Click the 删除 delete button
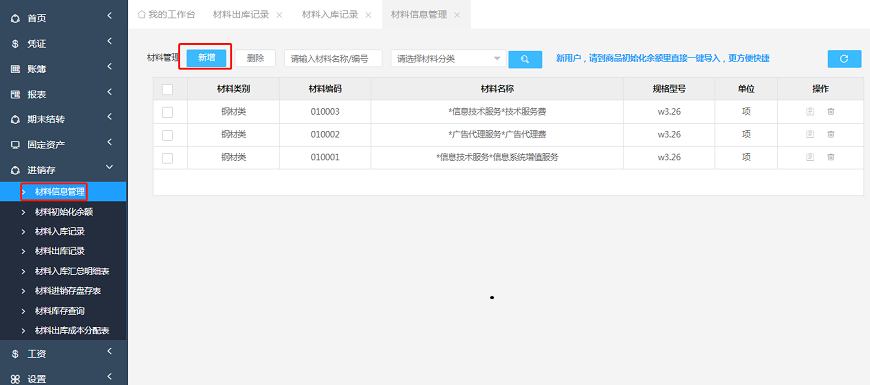 click(x=255, y=58)
